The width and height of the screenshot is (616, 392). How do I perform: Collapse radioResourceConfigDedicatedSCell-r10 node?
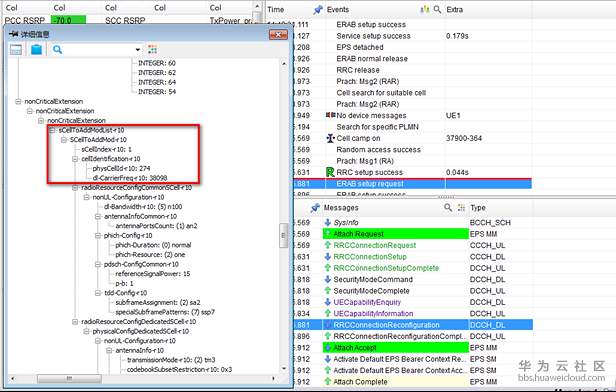[x=75, y=322]
